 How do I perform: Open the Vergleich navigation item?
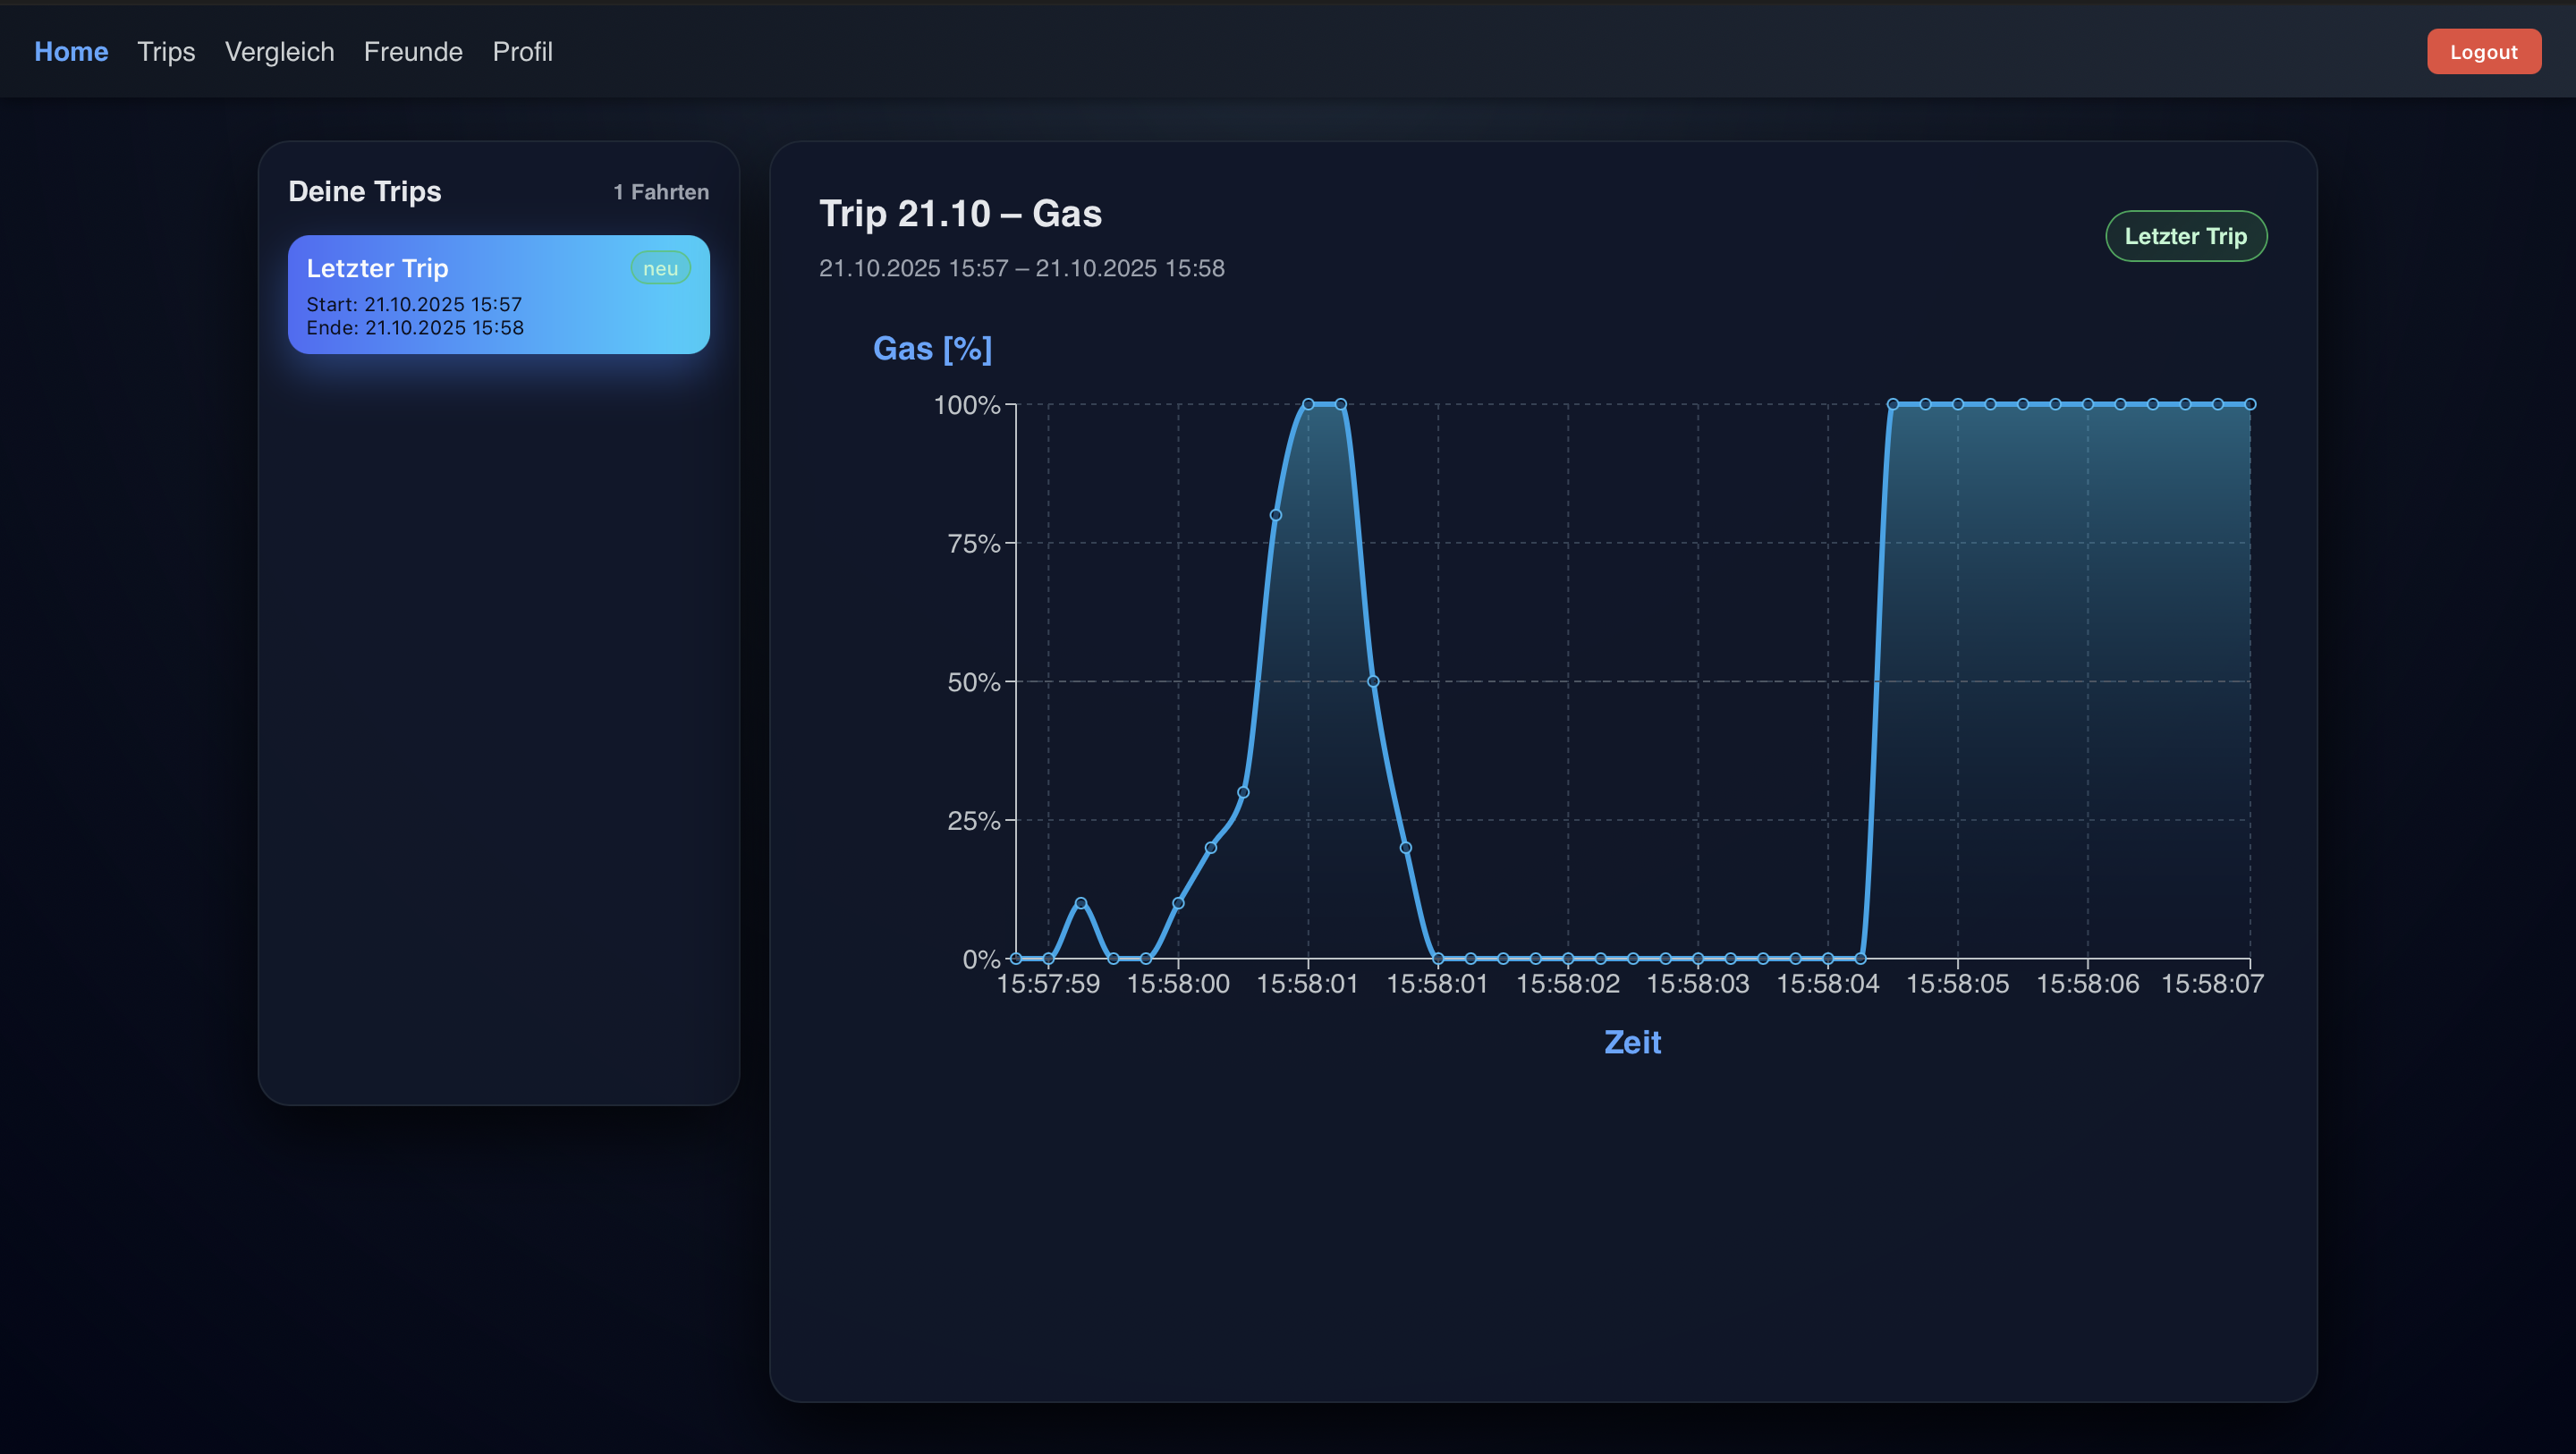pyautogui.click(x=279, y=52)
